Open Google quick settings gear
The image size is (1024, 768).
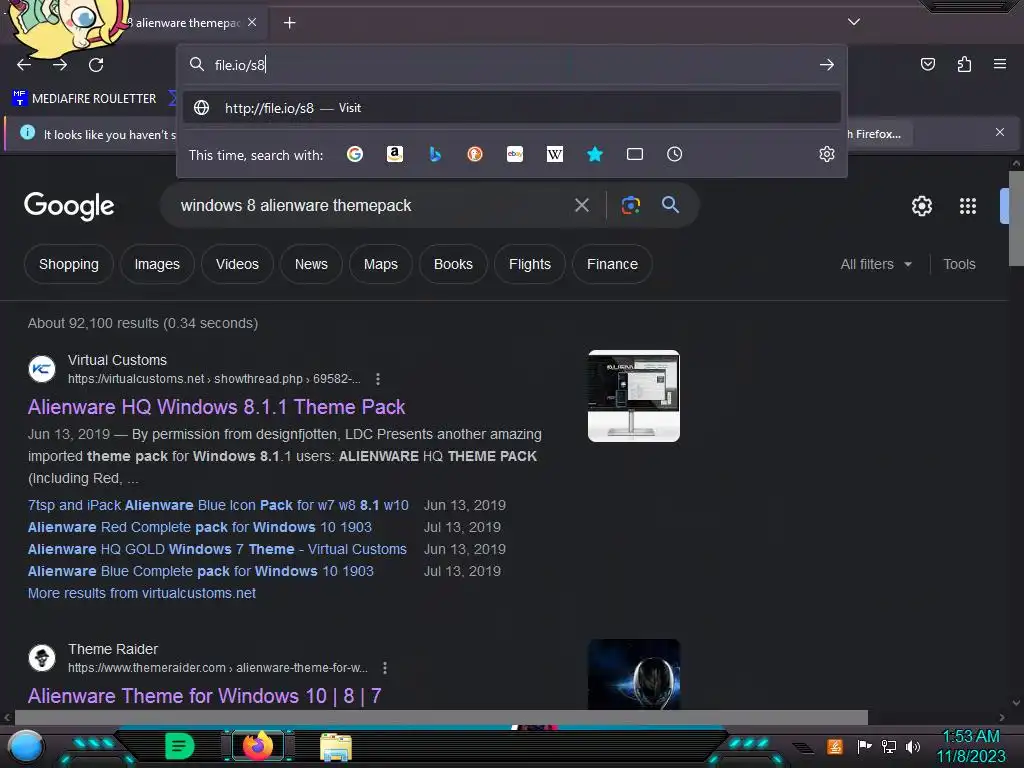921,206
